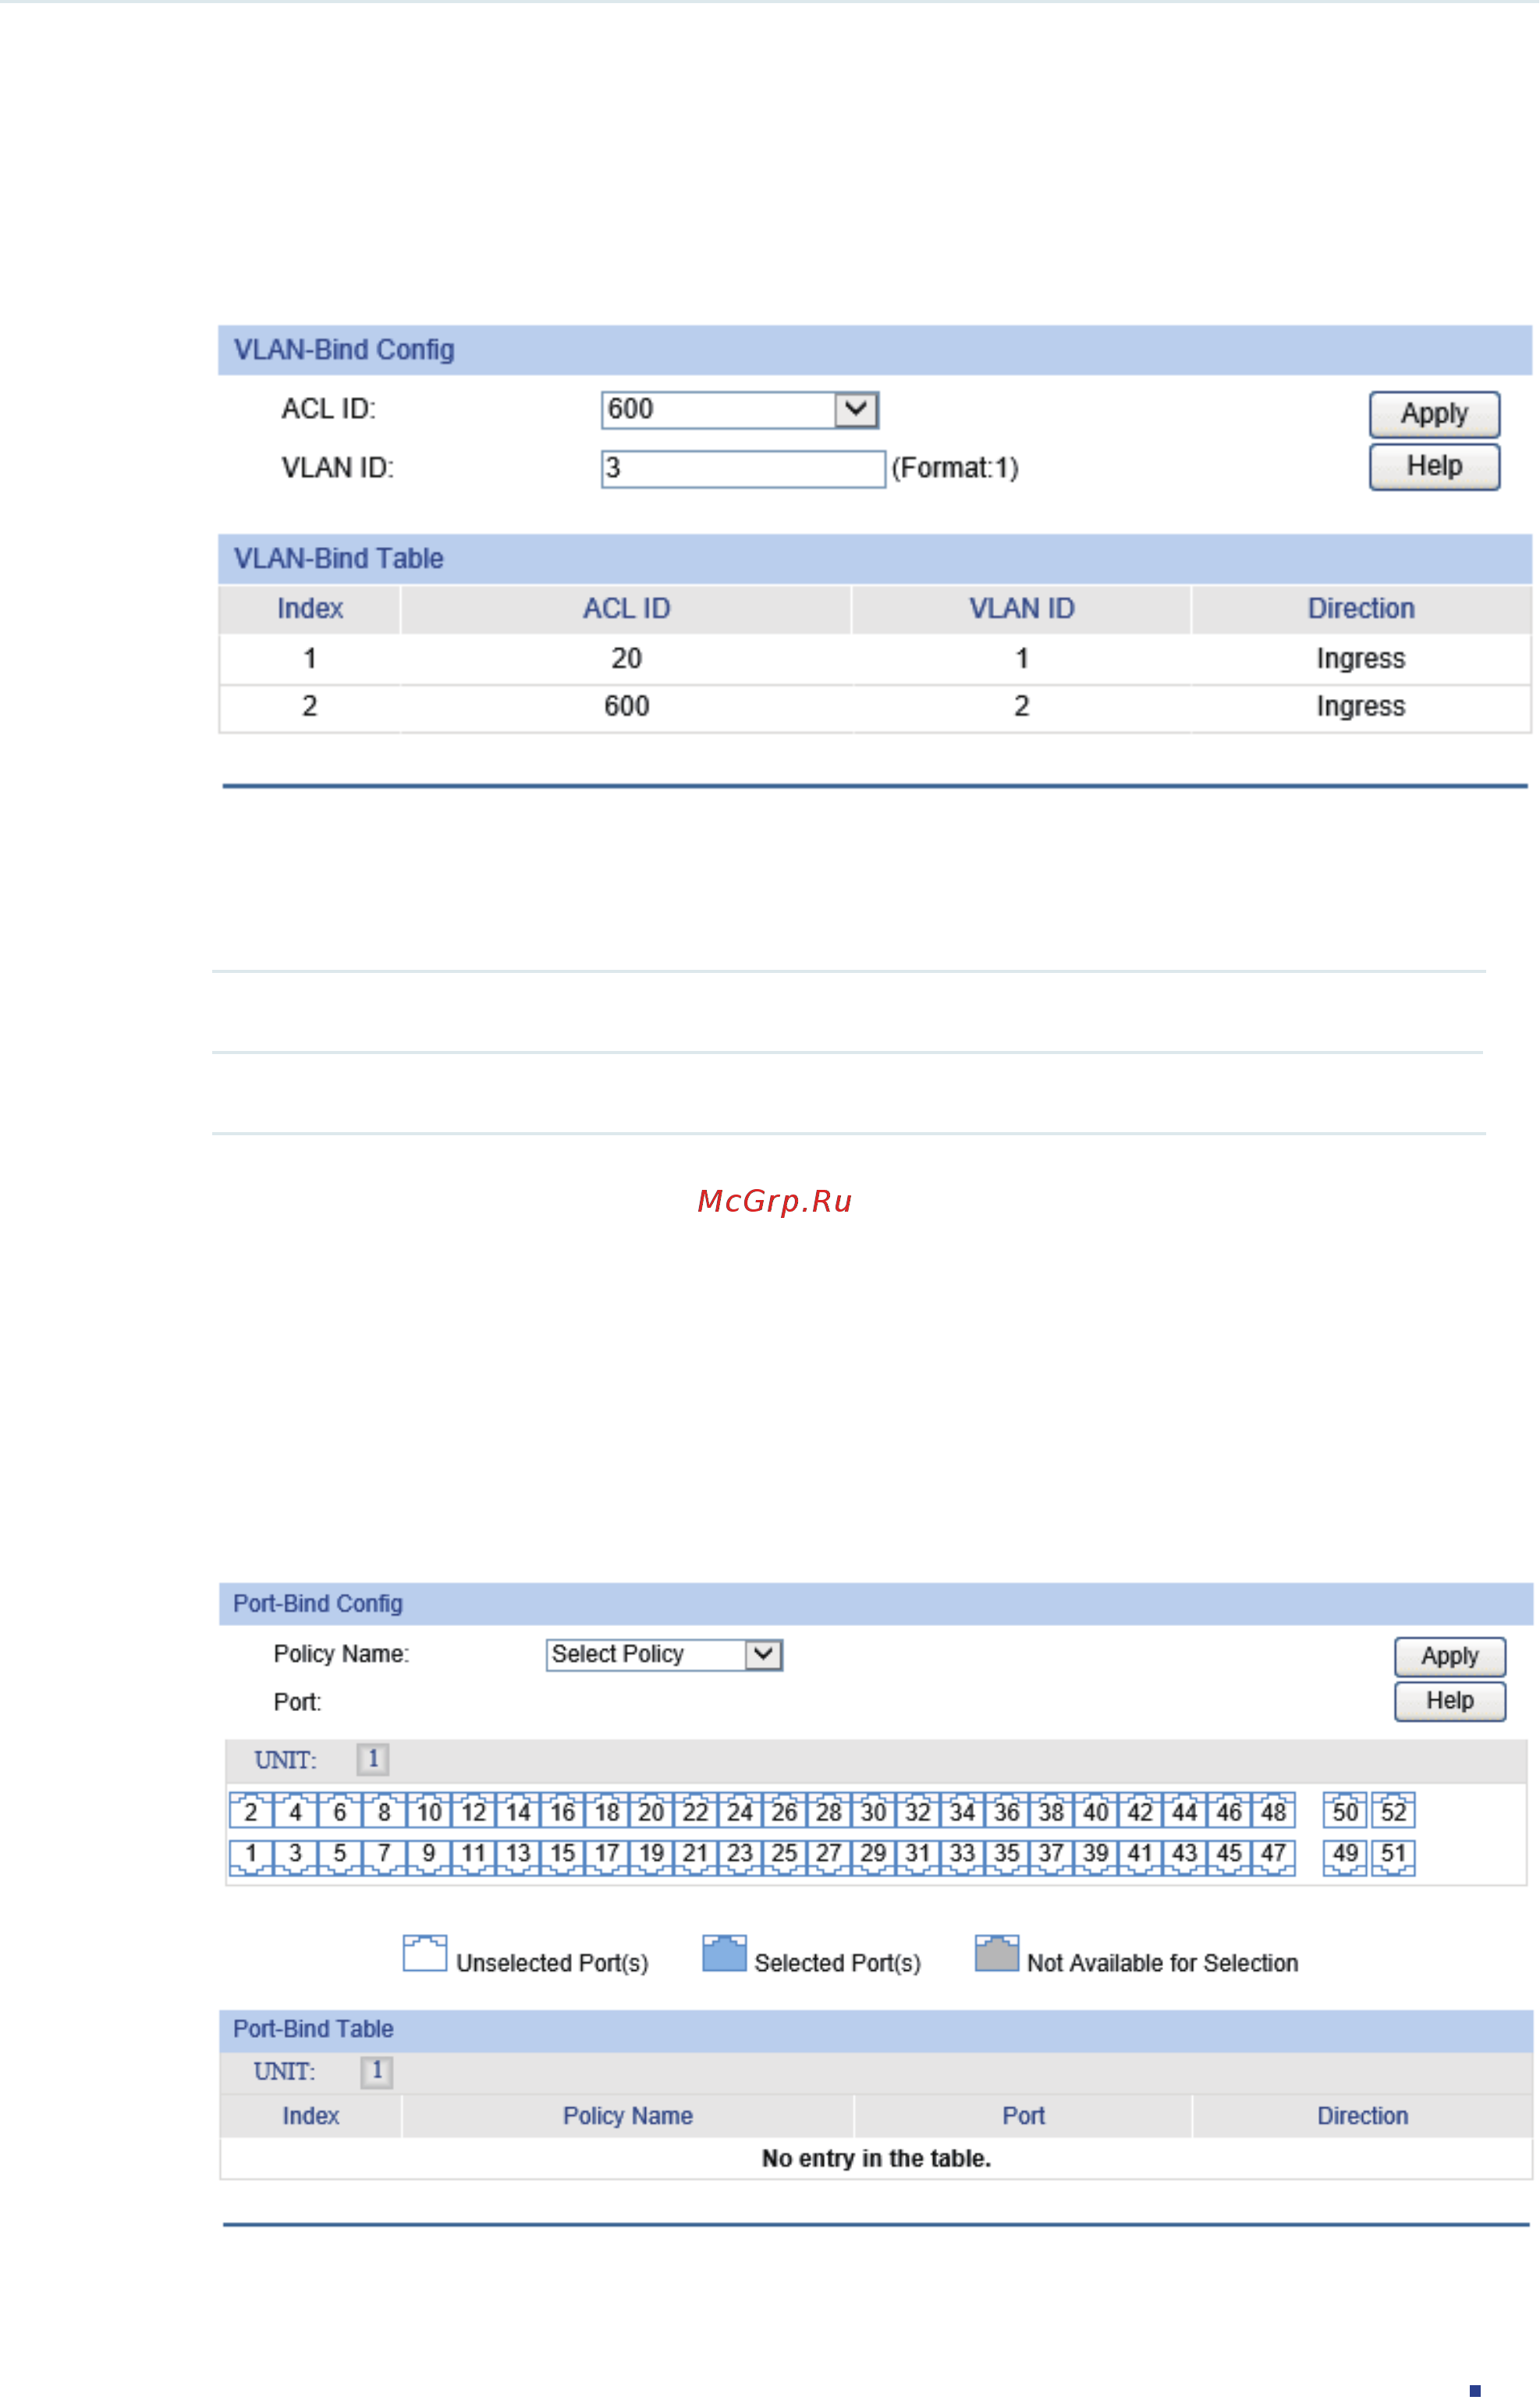Viewport: 1540px width, 2400px height.
Task: Select port 22 icon
Action: 696,1811
